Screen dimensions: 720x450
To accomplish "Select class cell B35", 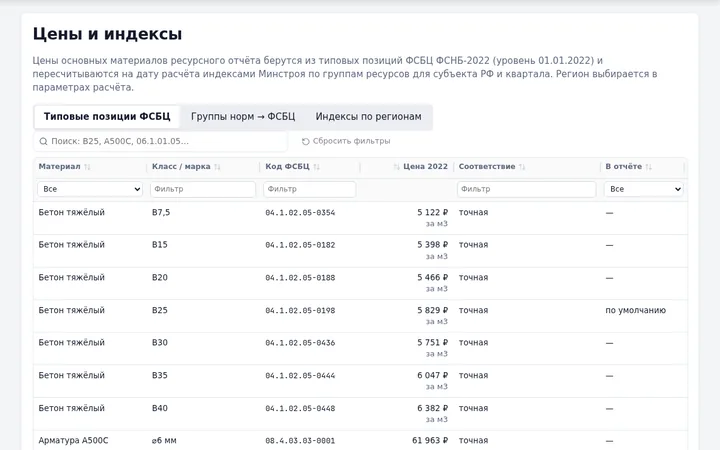I will click(x=160, y=376).
